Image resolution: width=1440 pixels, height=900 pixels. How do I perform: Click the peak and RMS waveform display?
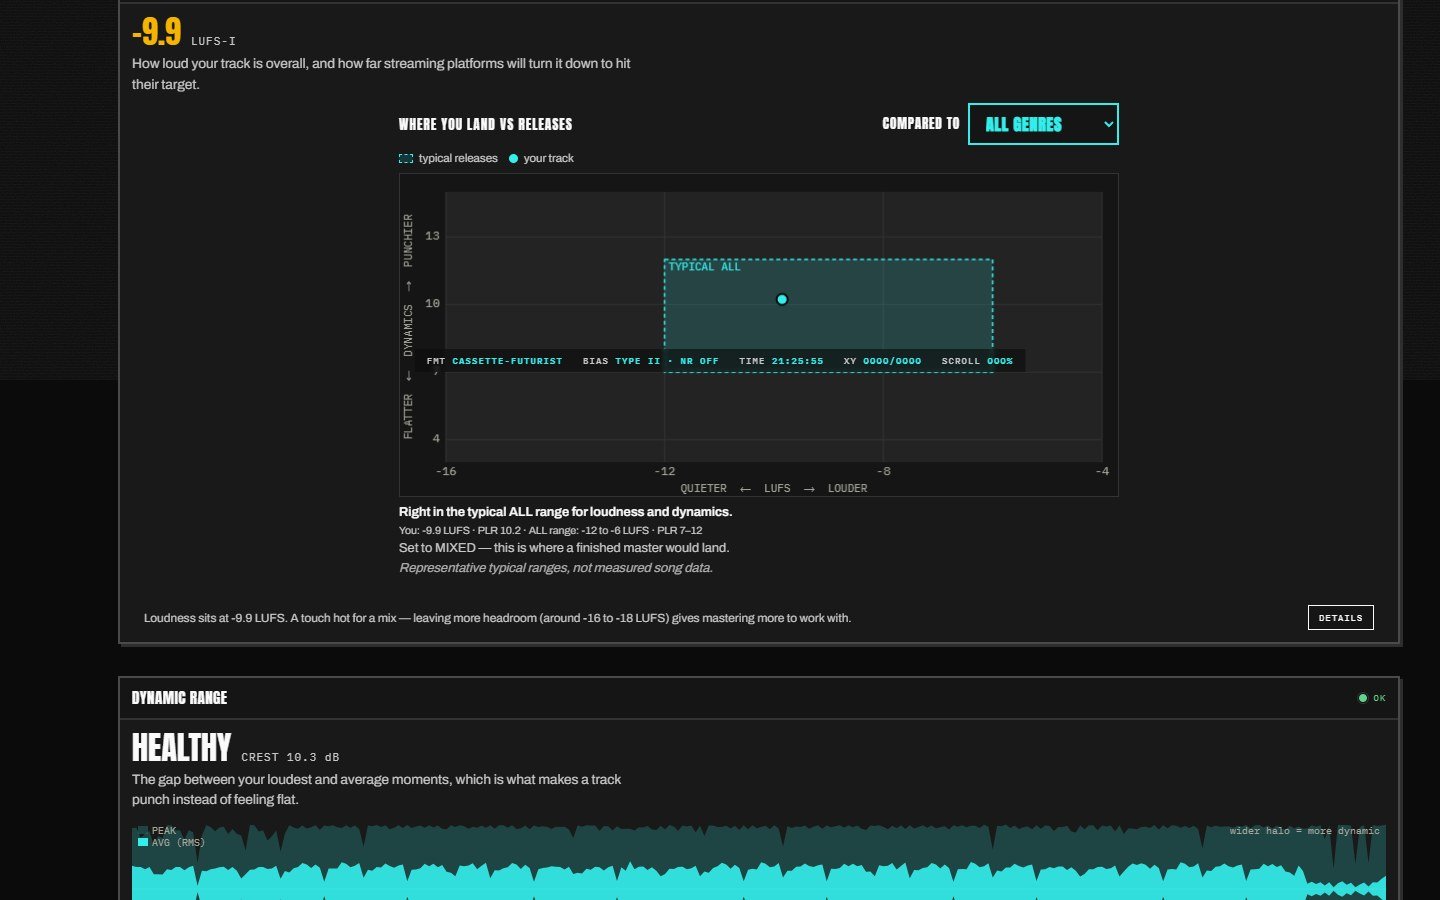(x=759, y=862)
